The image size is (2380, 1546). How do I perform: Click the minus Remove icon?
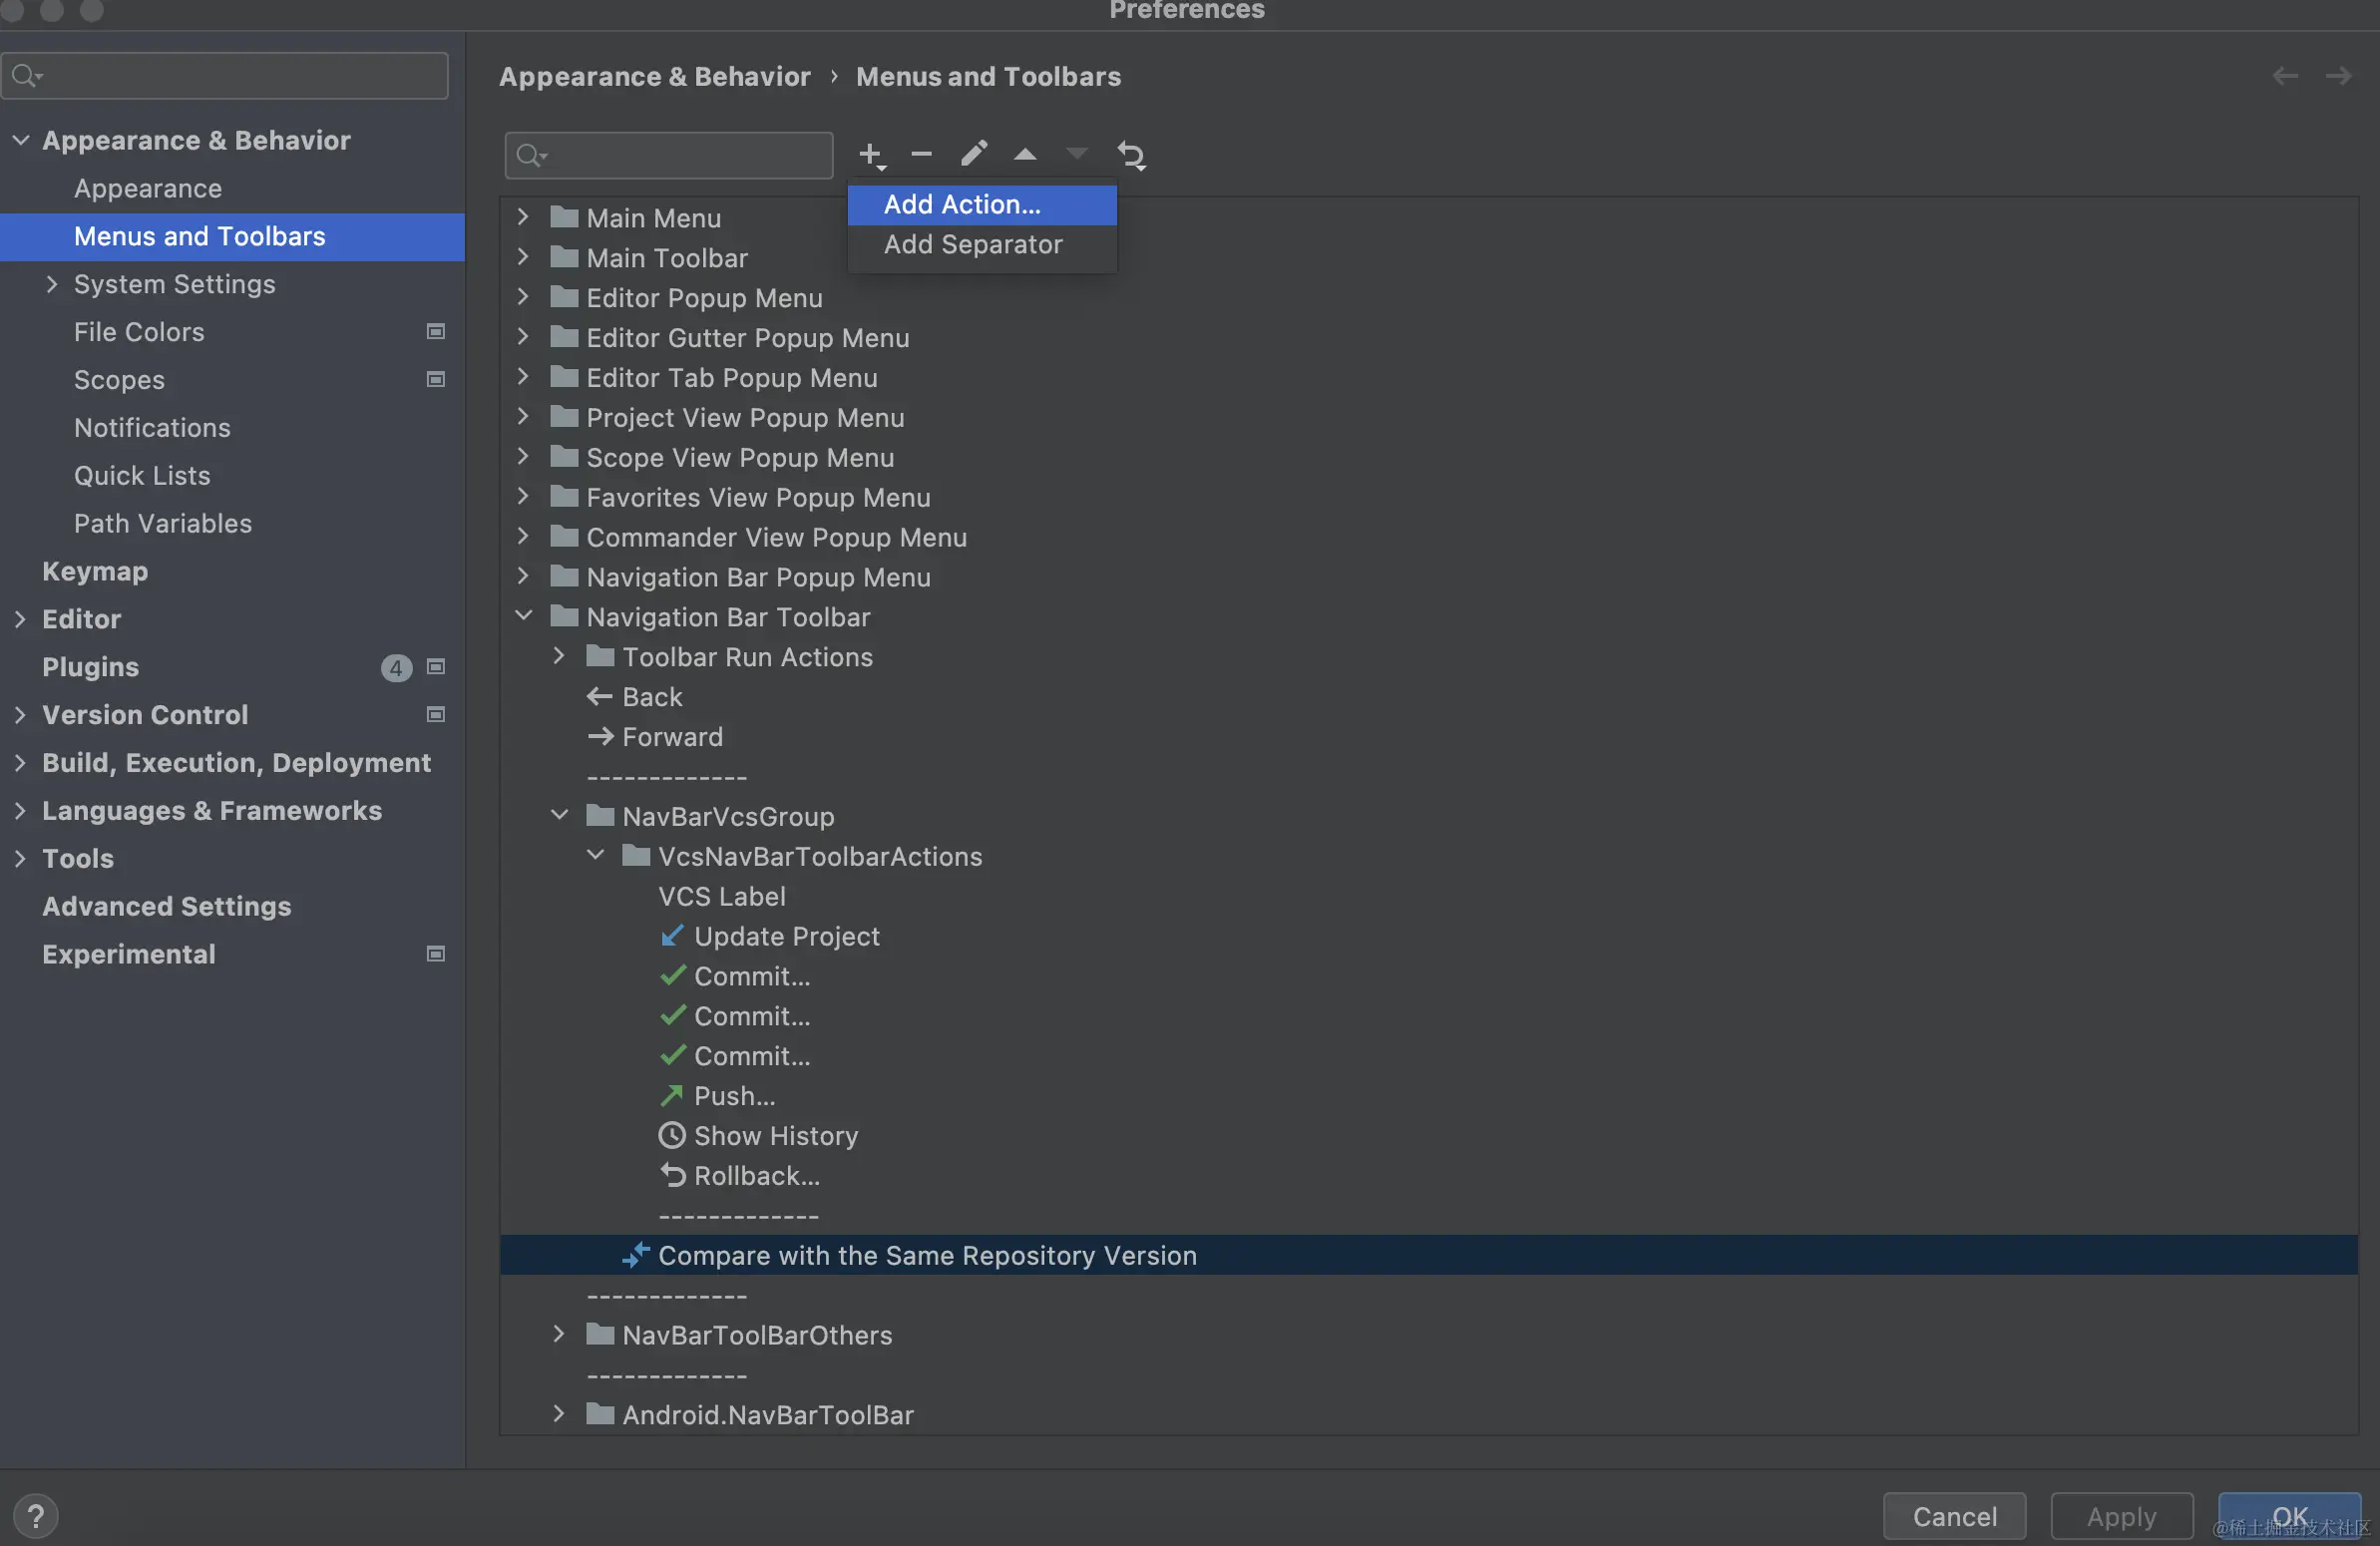point(921,154)
